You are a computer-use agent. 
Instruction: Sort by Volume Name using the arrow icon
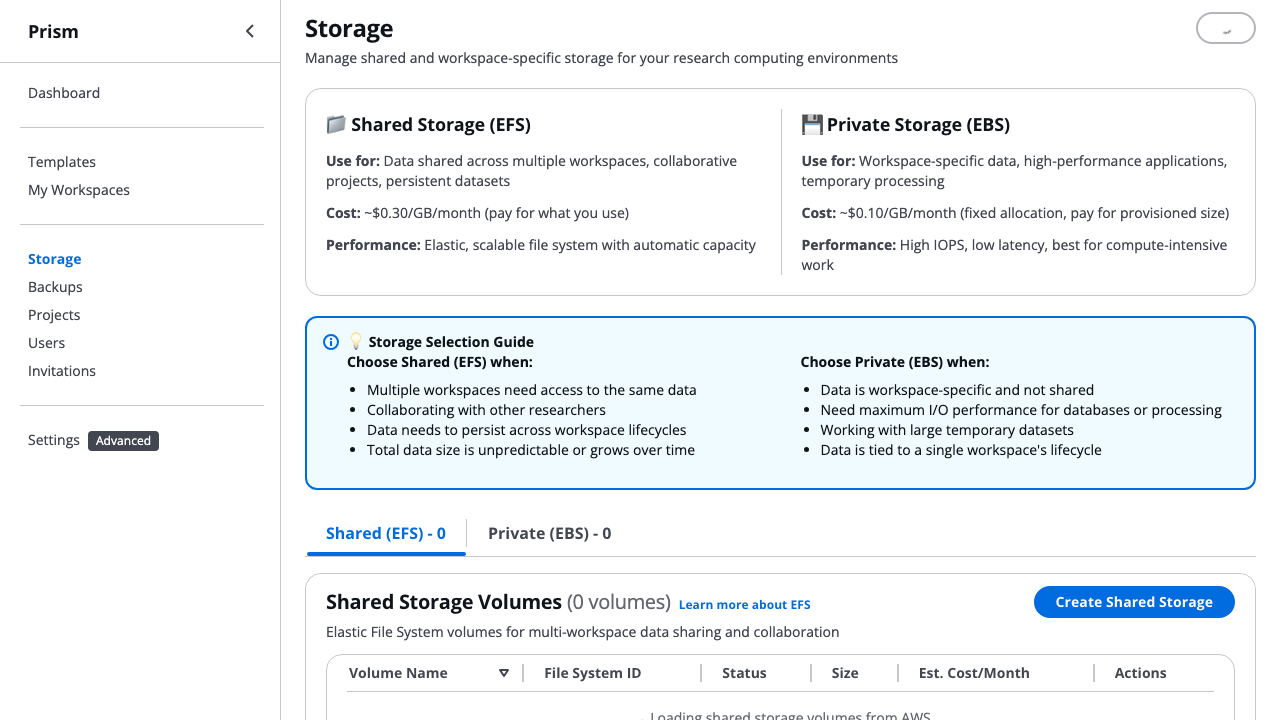pyautogui.click(x=504, y=673)
